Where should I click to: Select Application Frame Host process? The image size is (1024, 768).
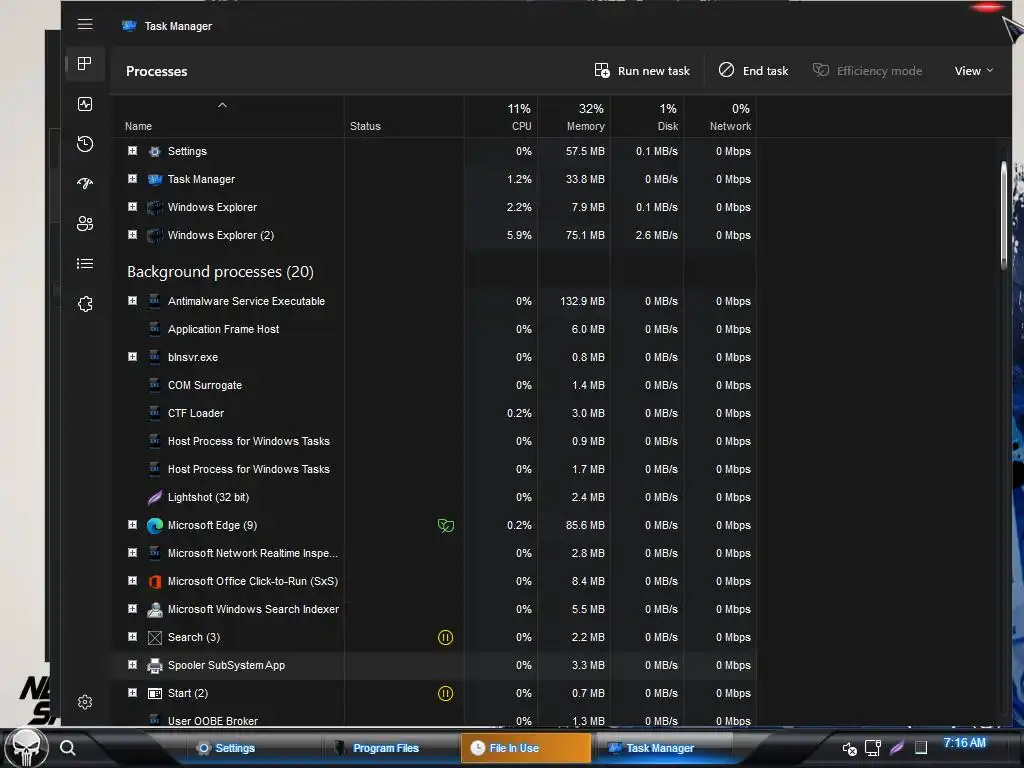point(223,329)
